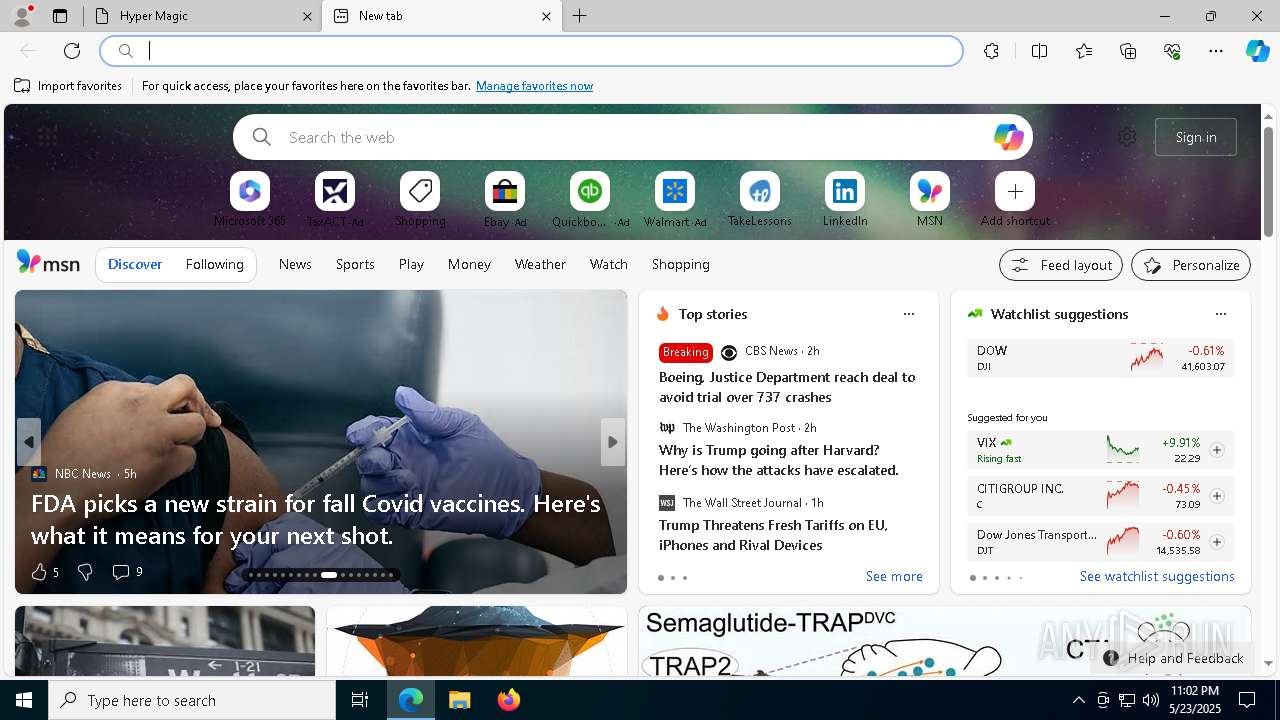Click the msn logo
The width and height of the screenshot is (1280, 720).
click(48, 263)
